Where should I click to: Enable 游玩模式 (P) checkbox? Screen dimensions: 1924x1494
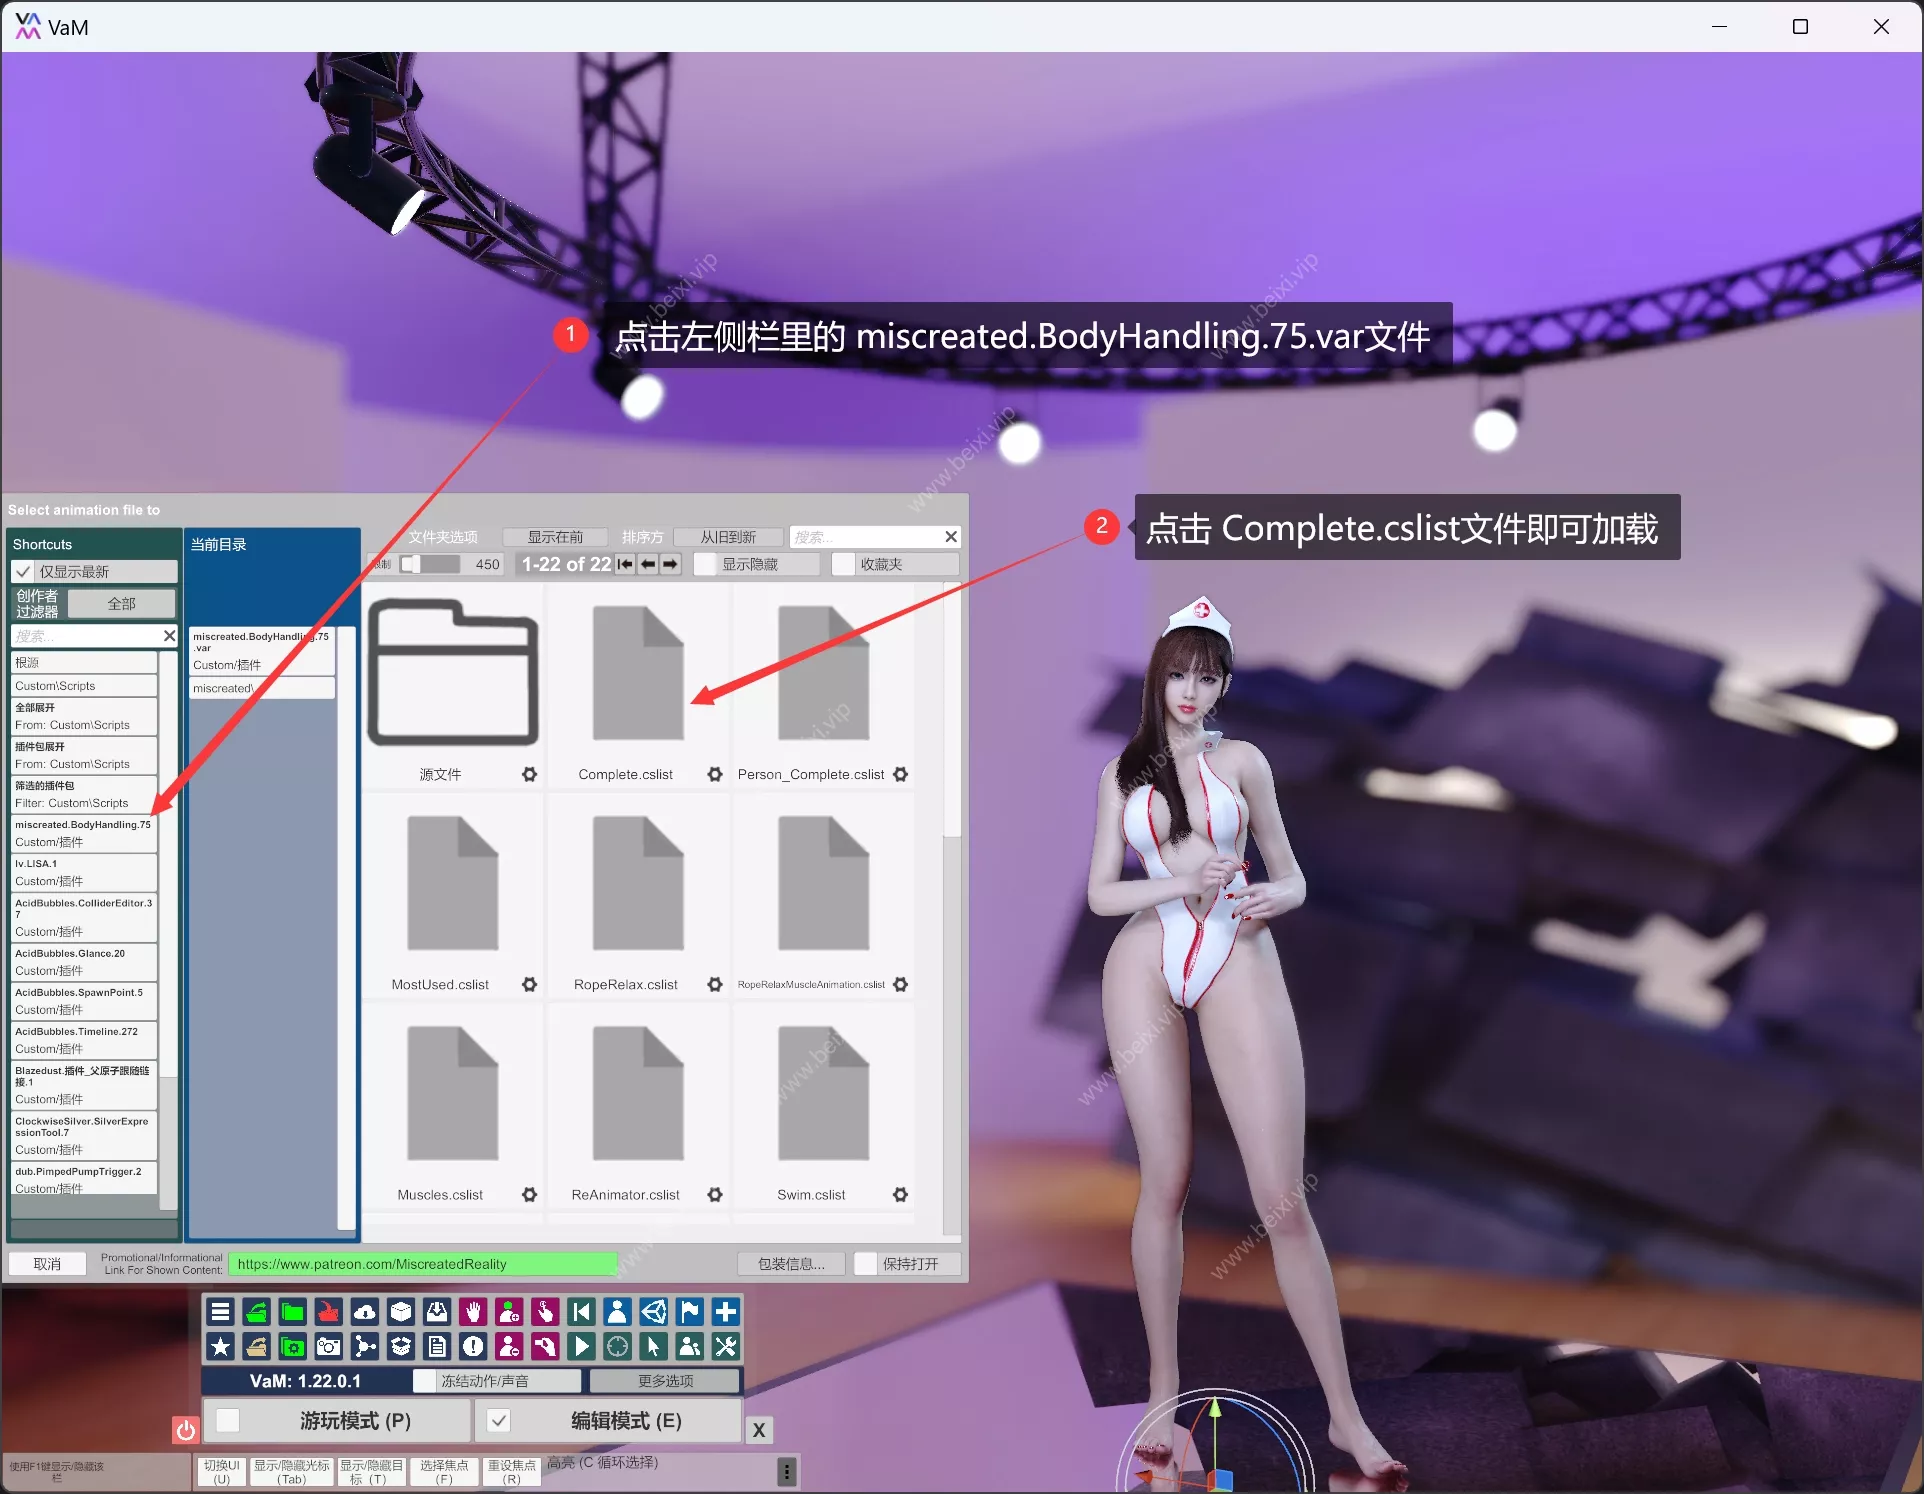[x=228, y=1420]
